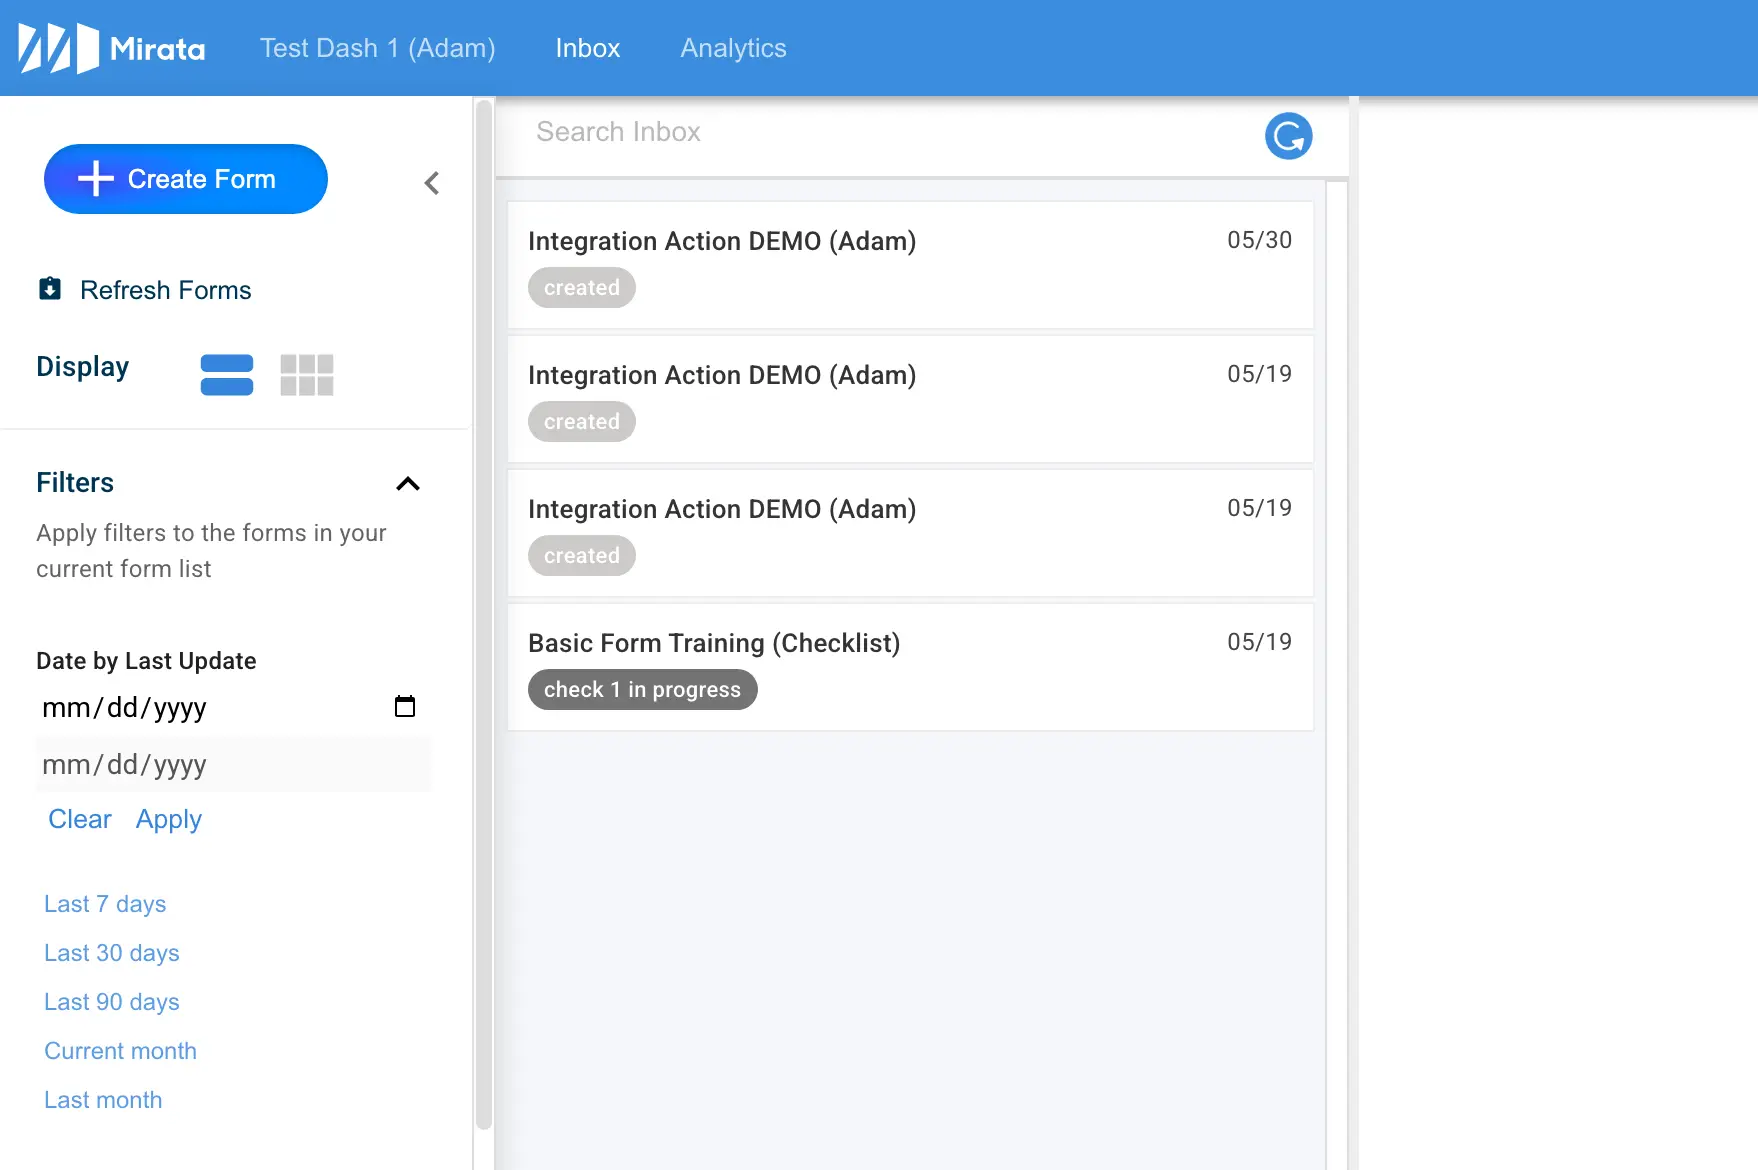
Task: Switch to grid display view
Action: [x=307, y=375]
